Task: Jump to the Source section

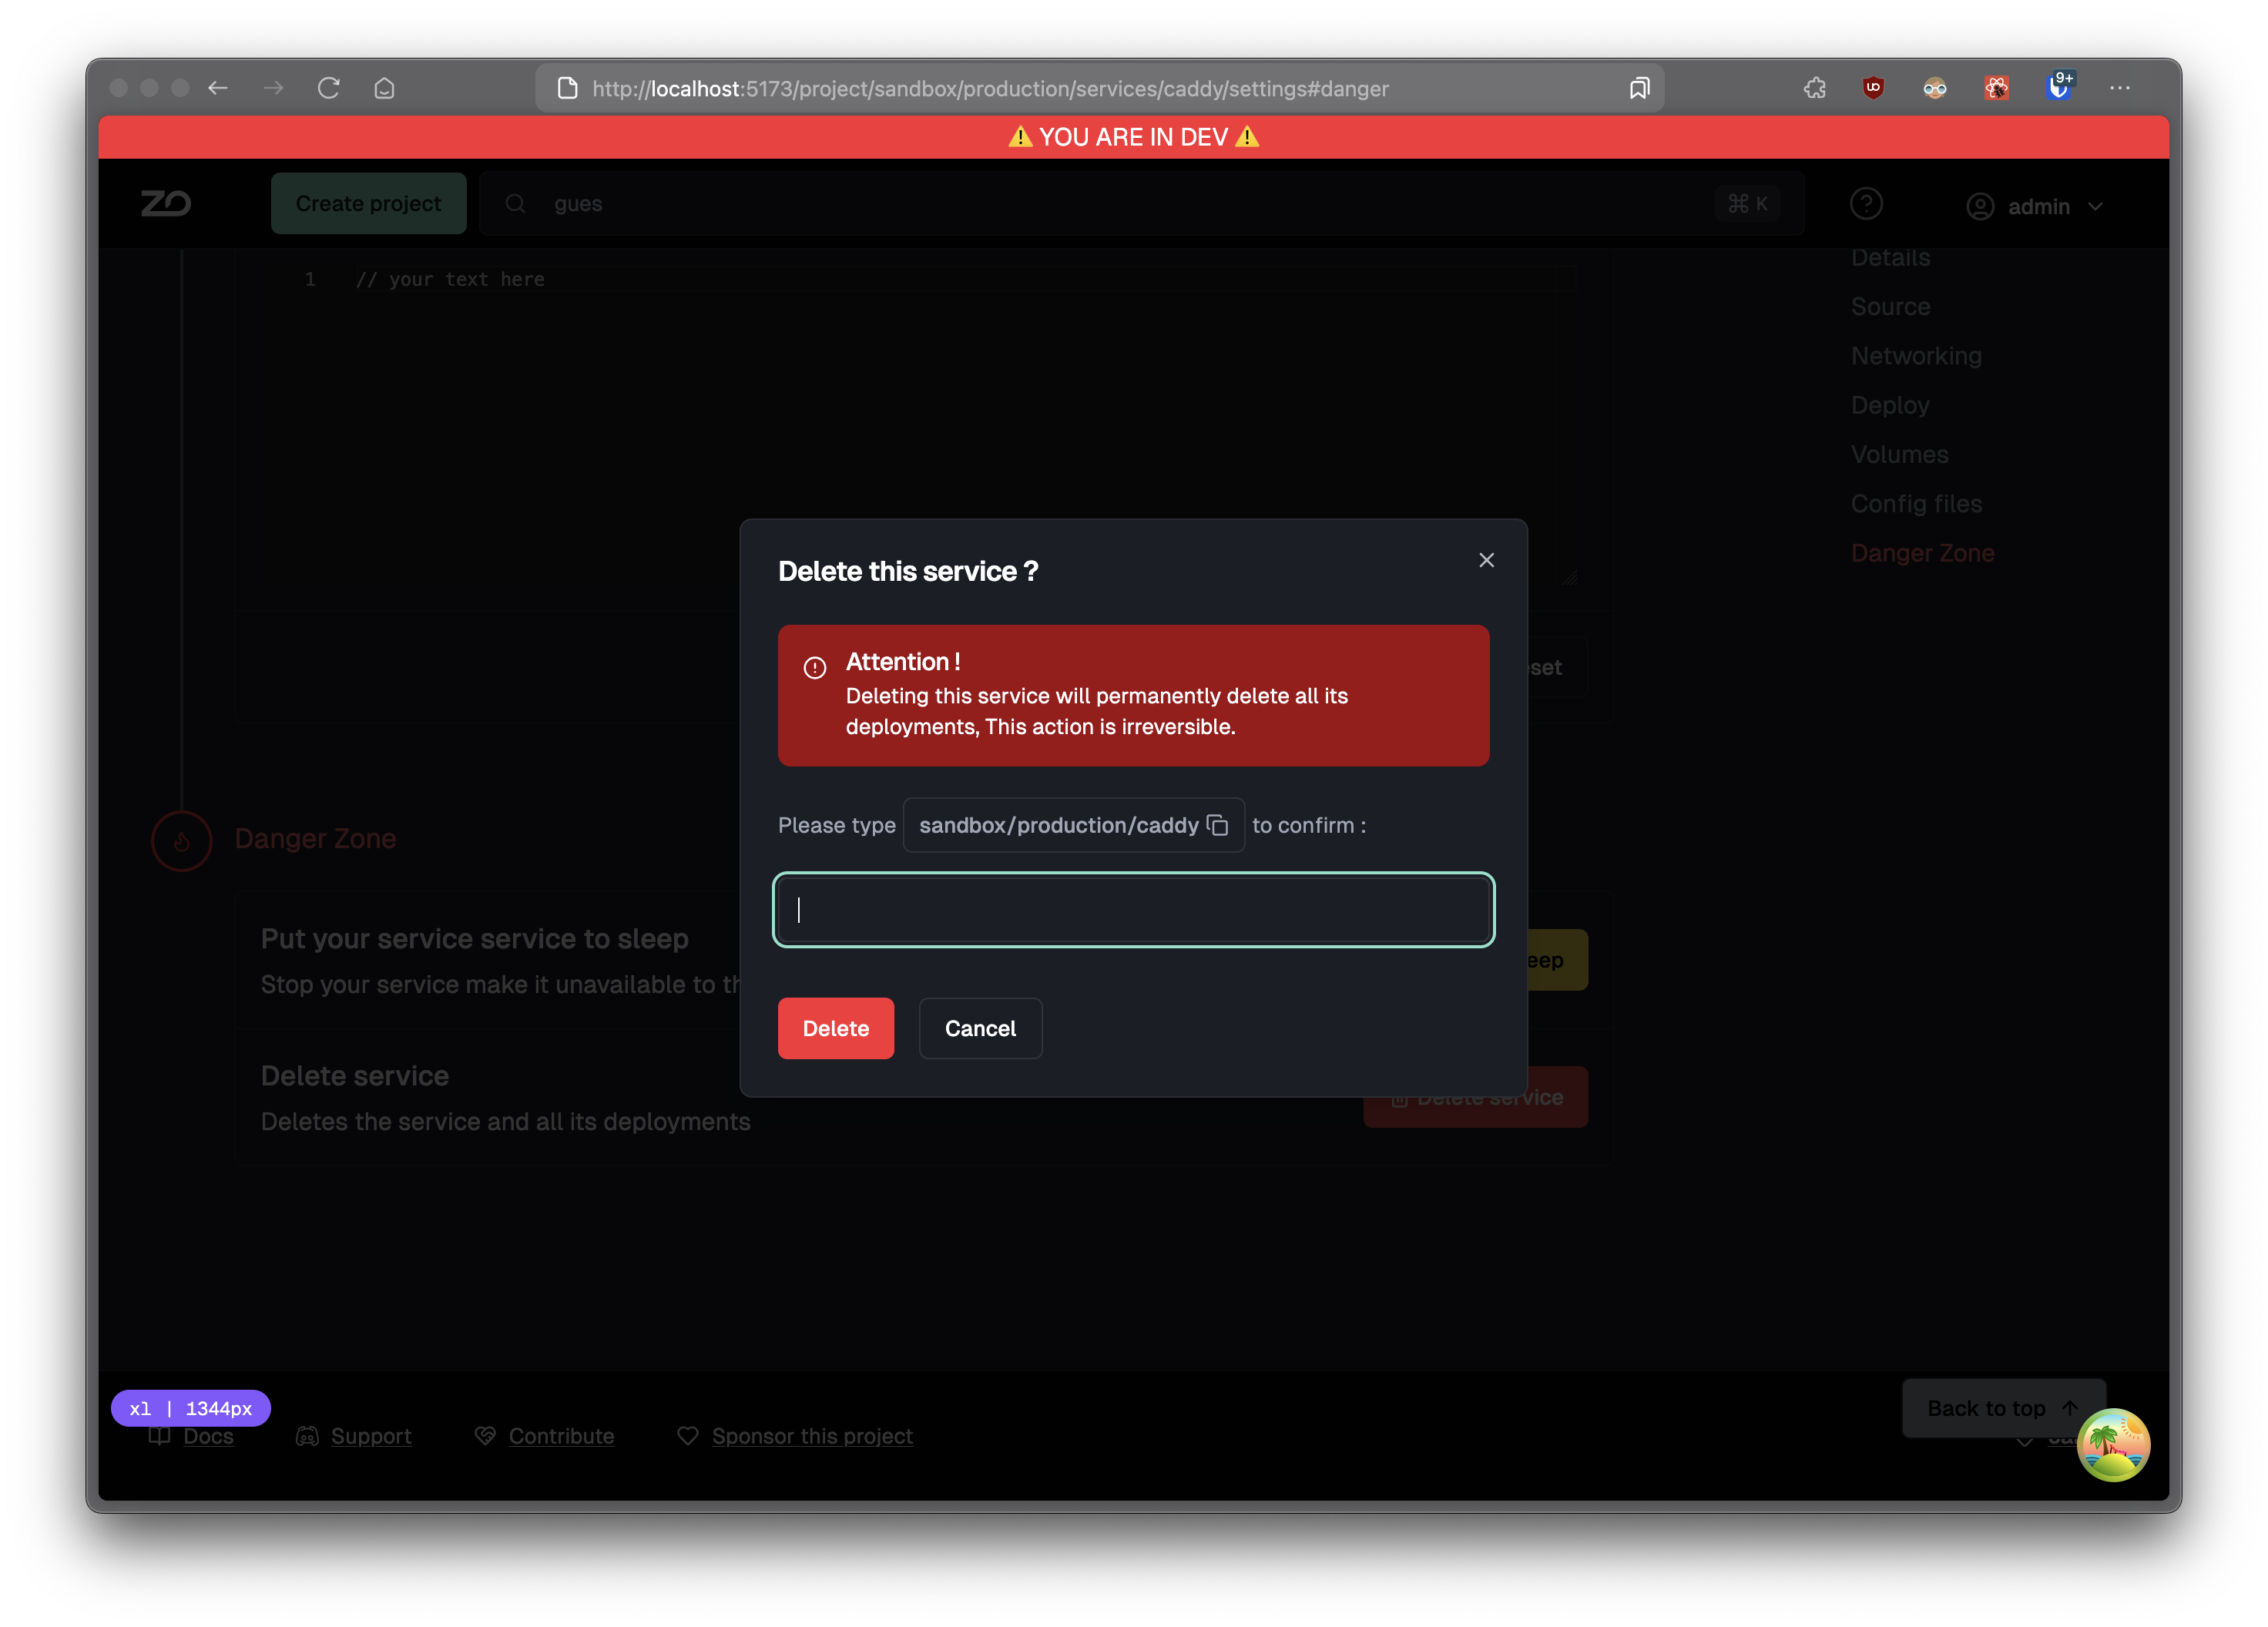Action: (x=1890, y=306)
